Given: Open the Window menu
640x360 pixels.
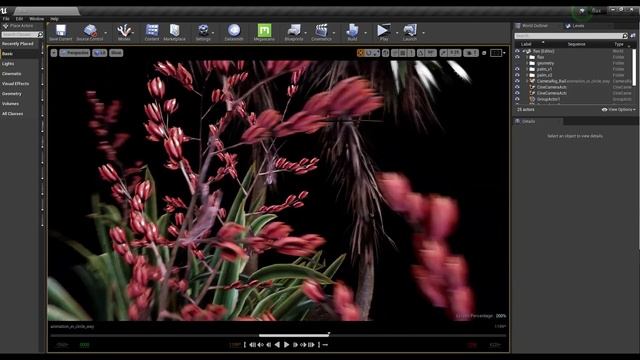Looking at the screenshot, I should [x=36, y=19].
